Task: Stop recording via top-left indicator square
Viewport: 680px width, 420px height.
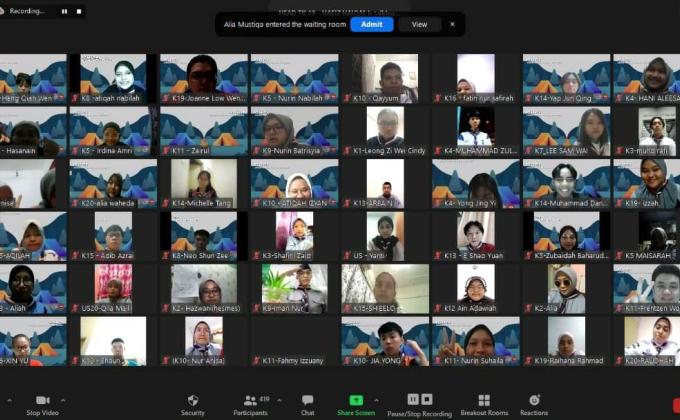Action: tap(77, 11)
